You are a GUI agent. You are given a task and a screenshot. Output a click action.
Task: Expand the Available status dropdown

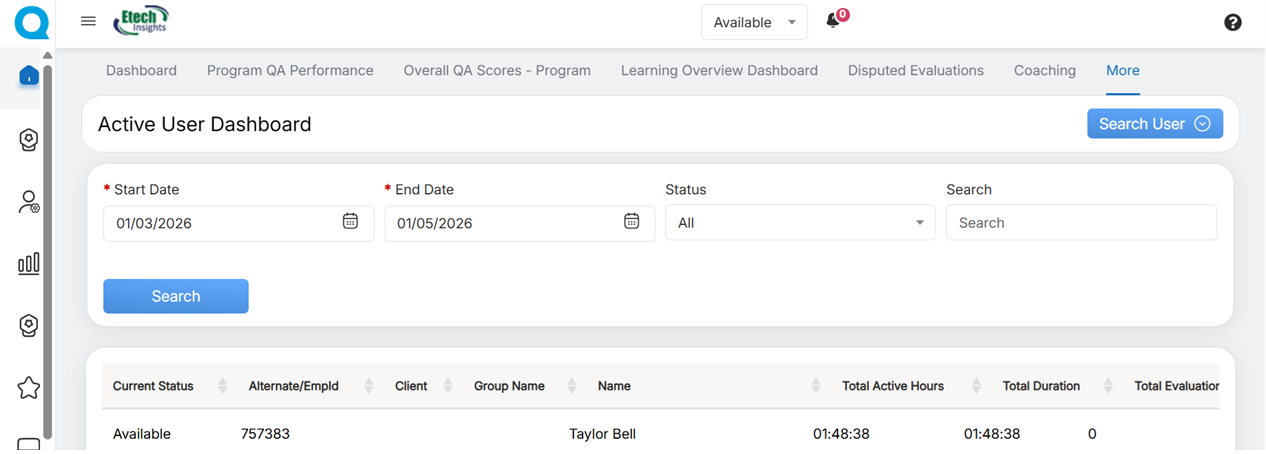coord(754,22)
